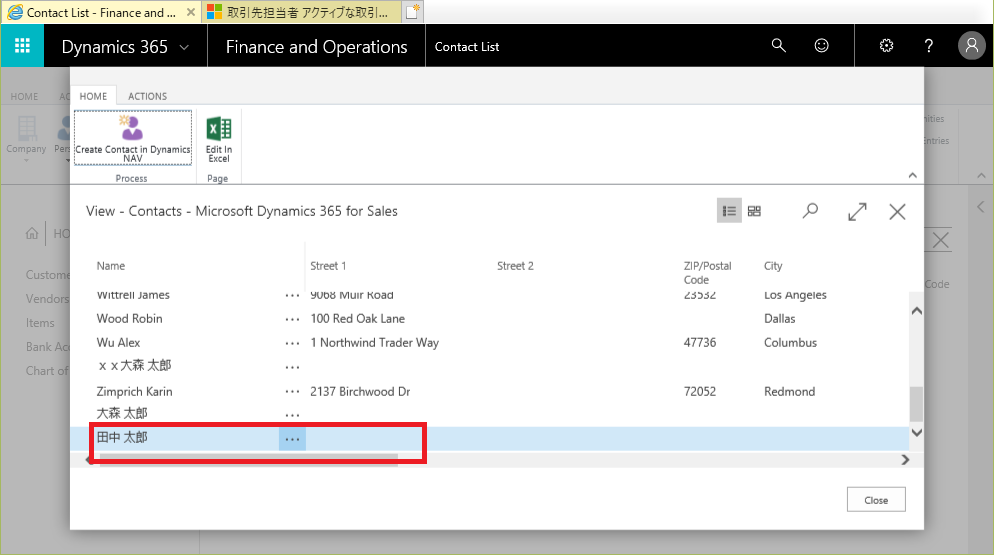Switch to list view layout
Image resolution: width=994 pixels, height=555 pixels.
729,211
